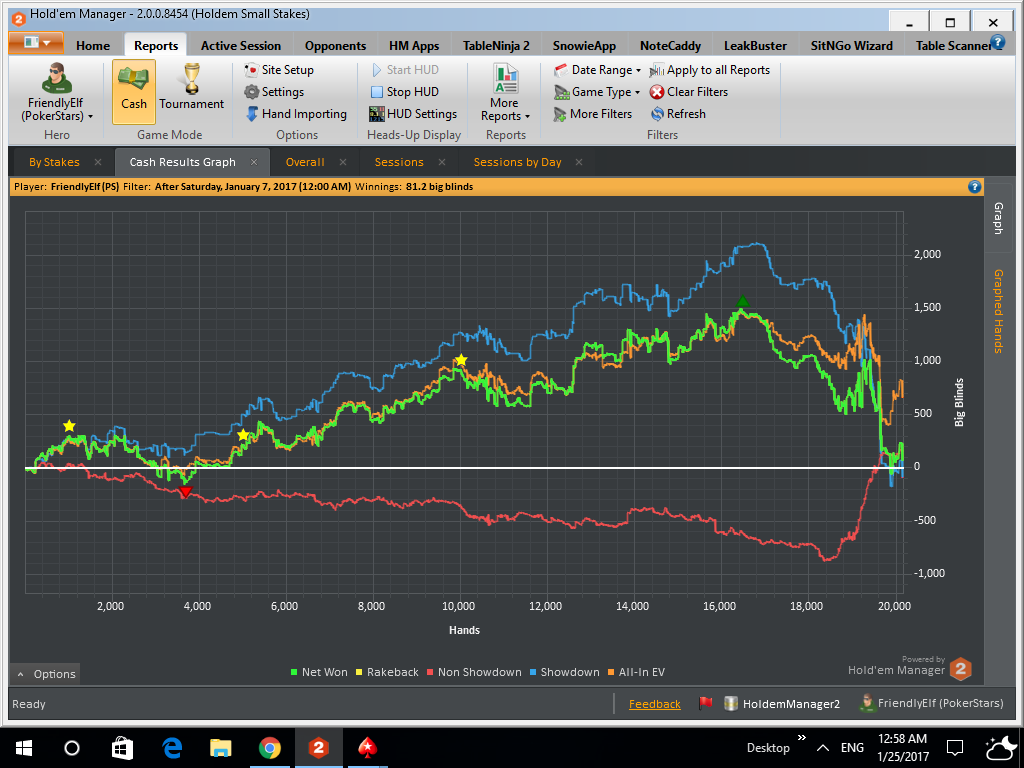Open the TableNinja 2 tab

(x=496, y=46)
